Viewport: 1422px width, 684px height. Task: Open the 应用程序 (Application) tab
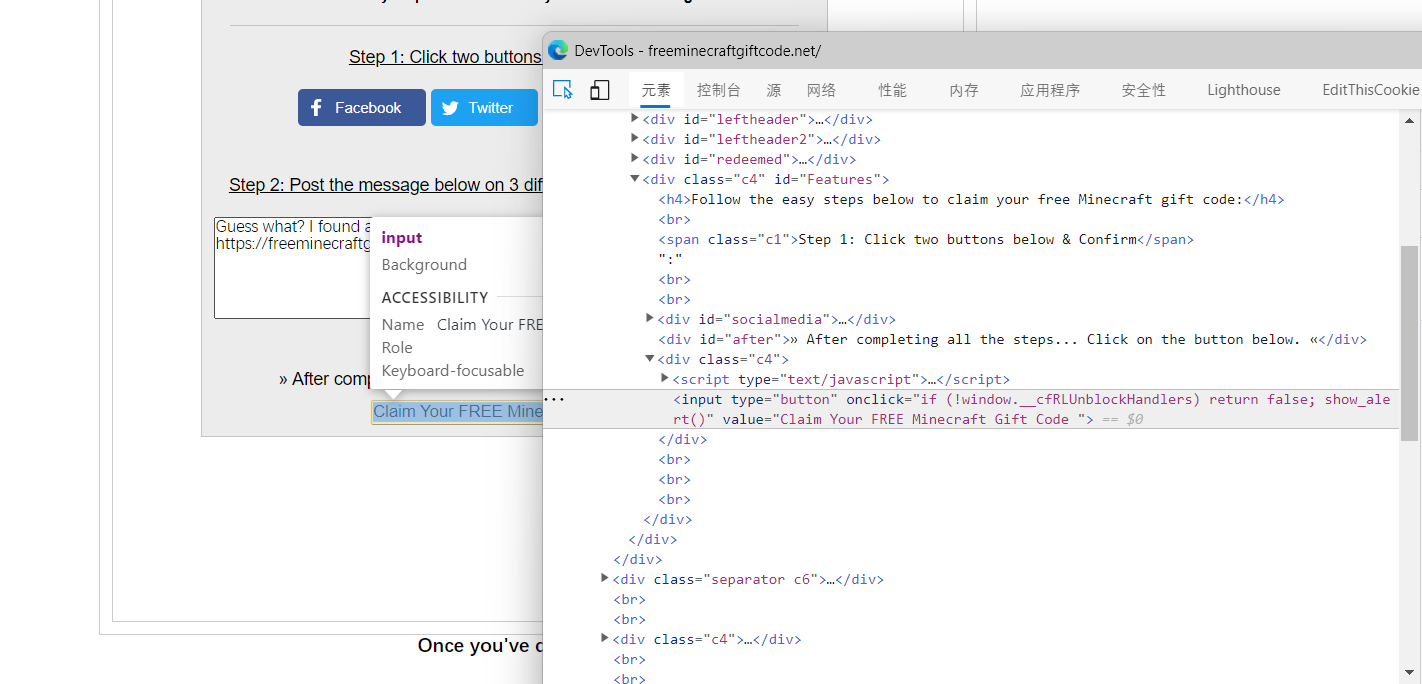coord(1050,90)
